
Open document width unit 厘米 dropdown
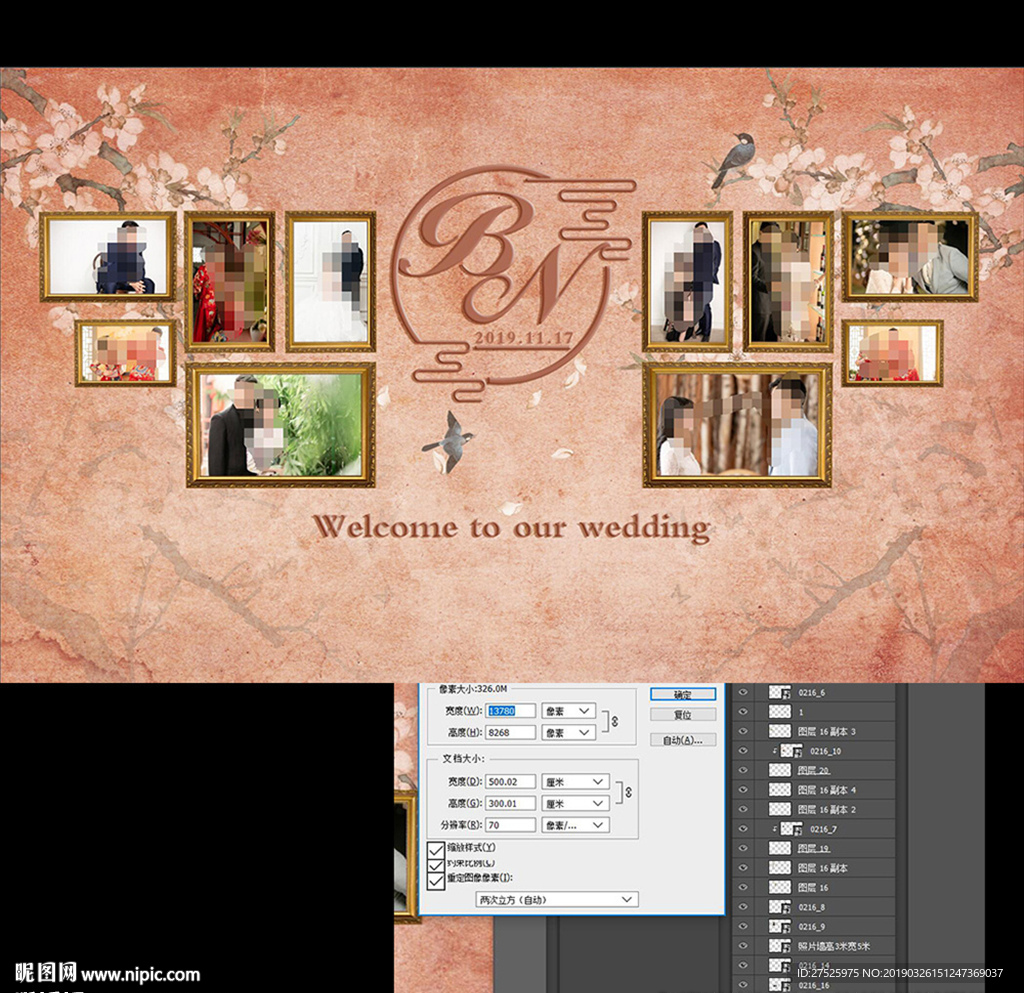pyautogui.click(x=575, y=781)
